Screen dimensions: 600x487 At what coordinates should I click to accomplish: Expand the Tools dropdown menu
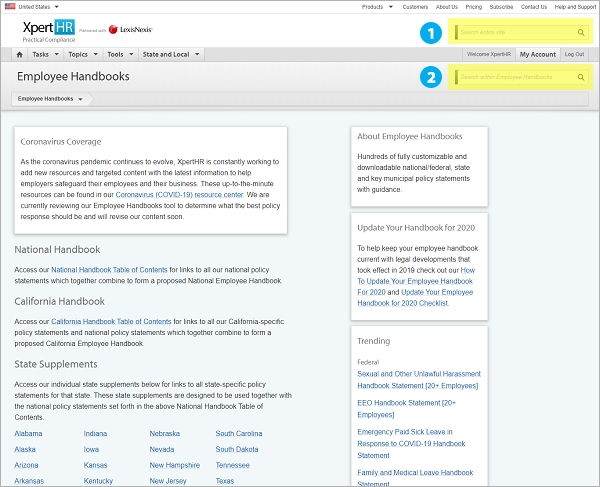coord(120,55)
